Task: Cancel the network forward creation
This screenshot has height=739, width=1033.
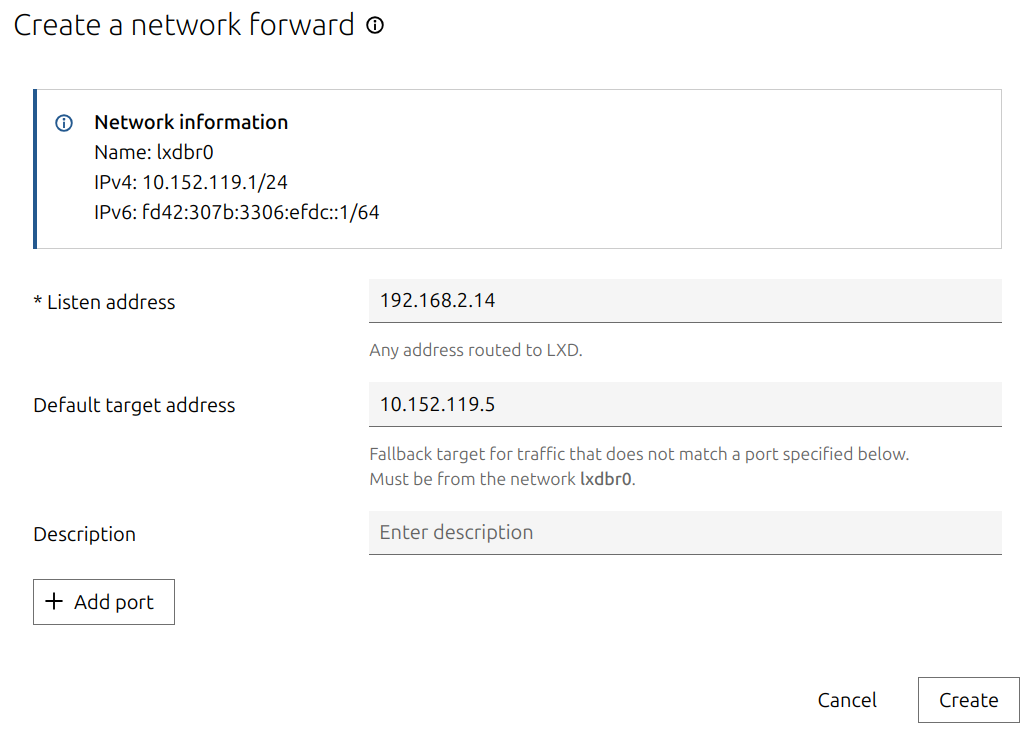Action: point(847,700)
